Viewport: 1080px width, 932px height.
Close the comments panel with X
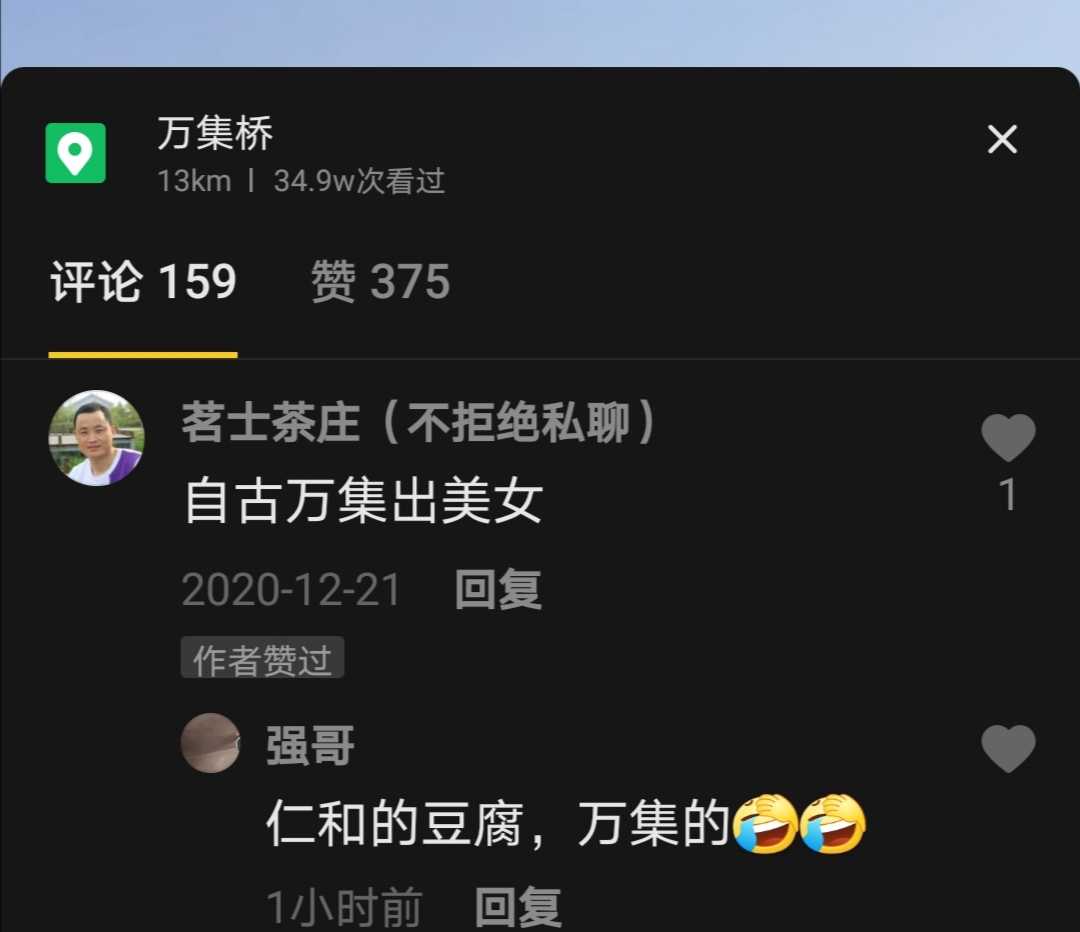click(1002, 139)
